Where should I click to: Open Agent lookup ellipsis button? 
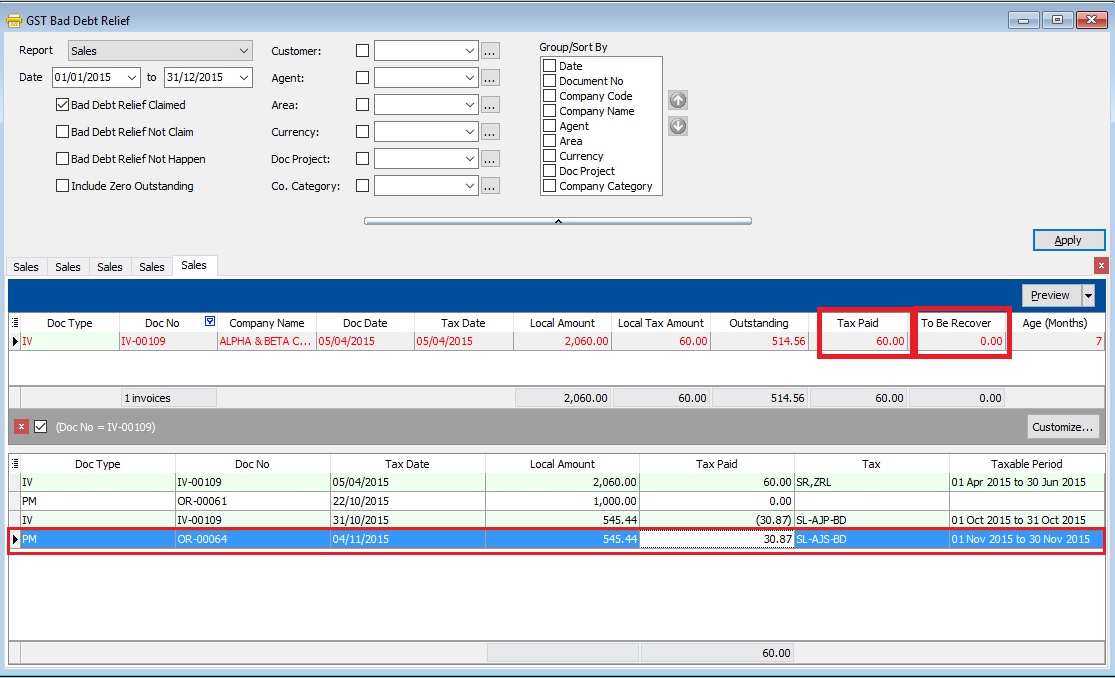(490, 78)
